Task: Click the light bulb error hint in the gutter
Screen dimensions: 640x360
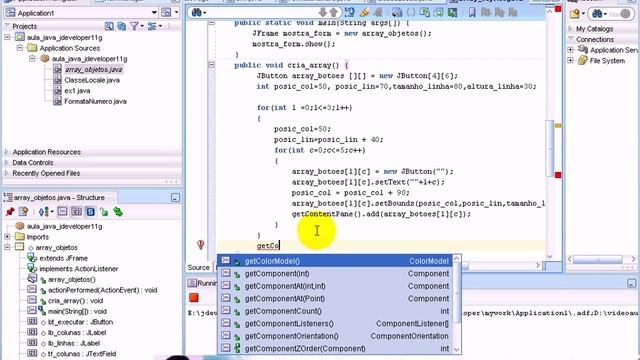Action: click(200, 244)
